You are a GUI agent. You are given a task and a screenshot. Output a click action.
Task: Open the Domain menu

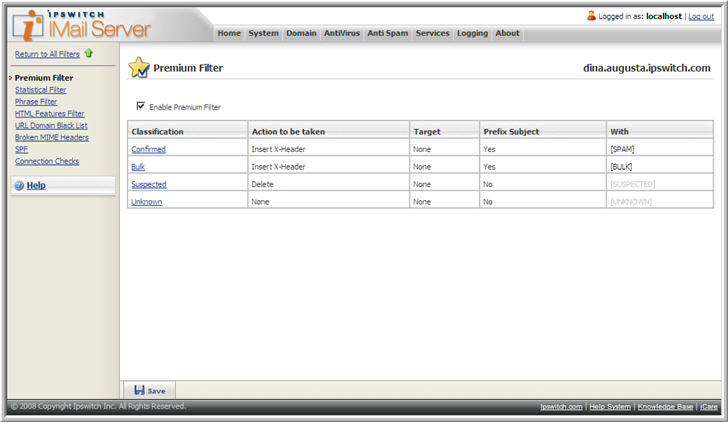pos(301,33)
